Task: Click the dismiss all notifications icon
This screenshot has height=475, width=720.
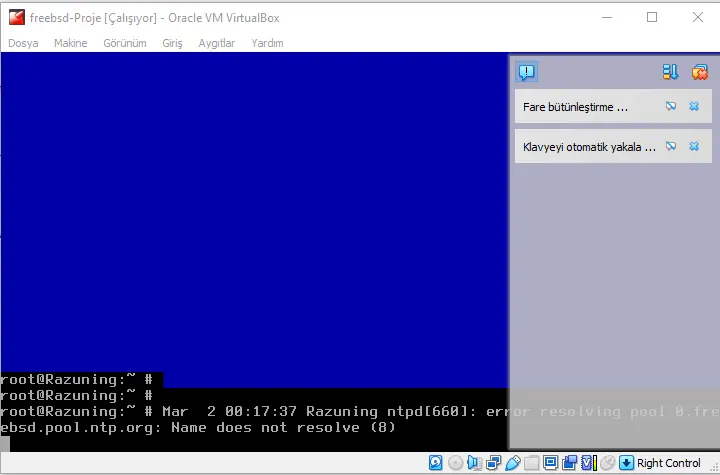Action: pos(699,72)
